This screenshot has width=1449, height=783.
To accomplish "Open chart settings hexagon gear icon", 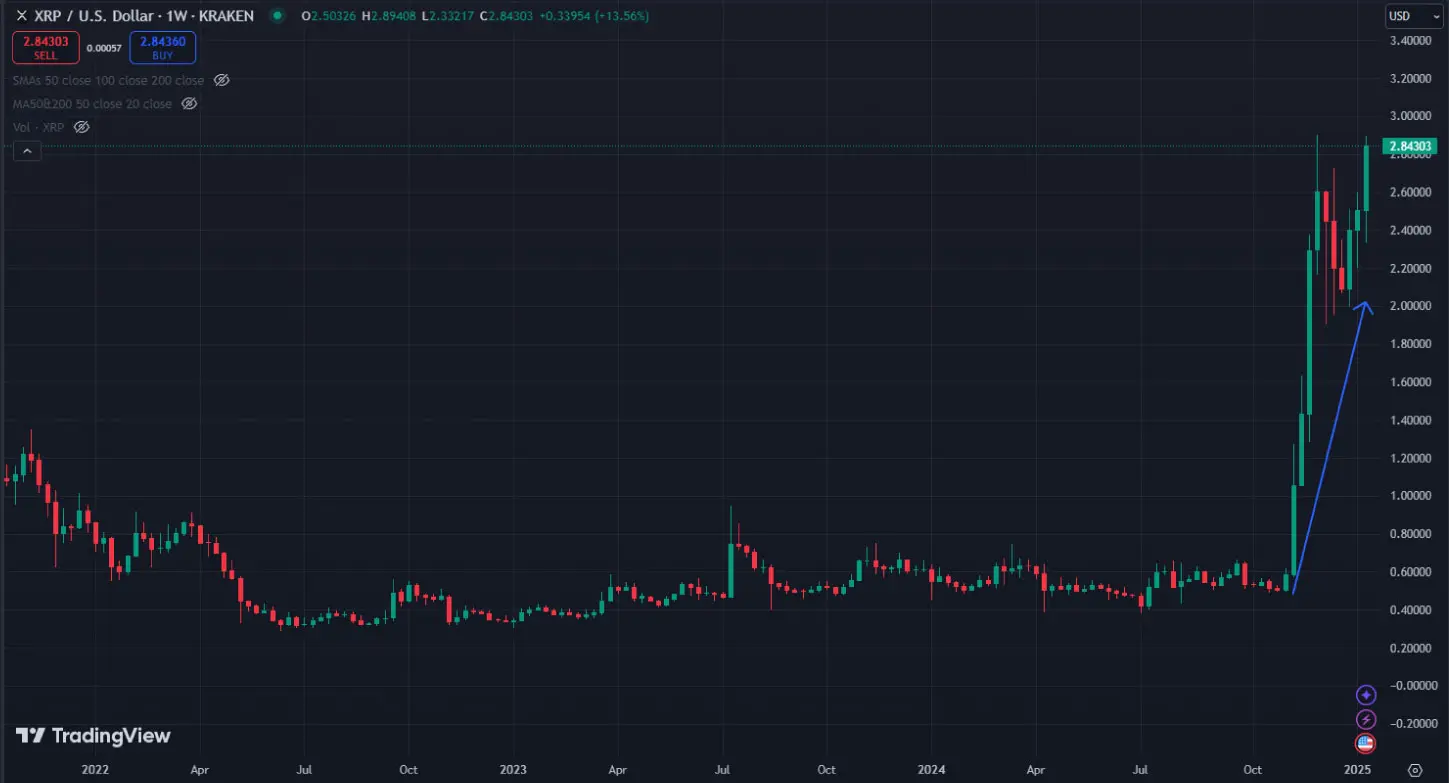I will coord(1413,770).
